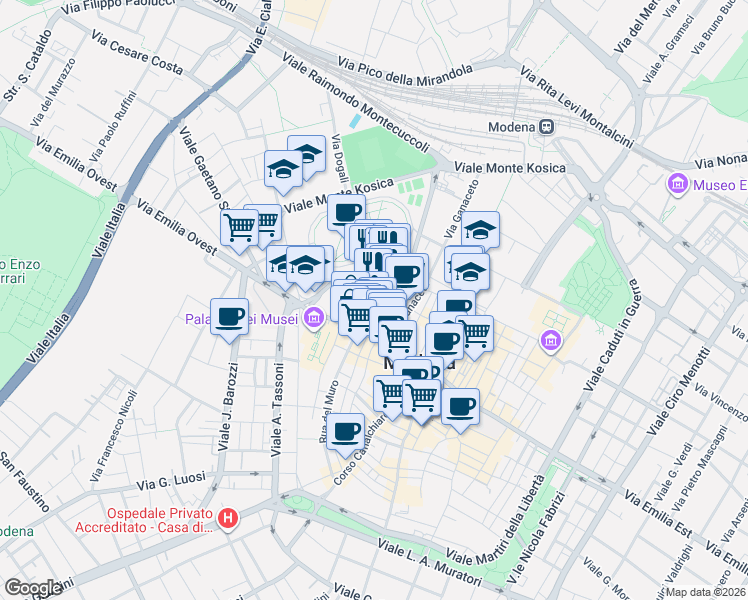Click the Corso Canalchiaro label

tap(359, 450)
